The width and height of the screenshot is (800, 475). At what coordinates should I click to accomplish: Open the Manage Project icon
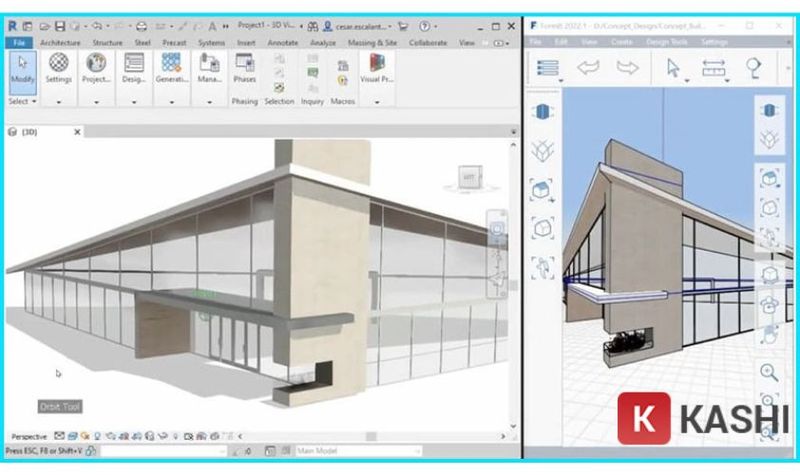(209, 62)
